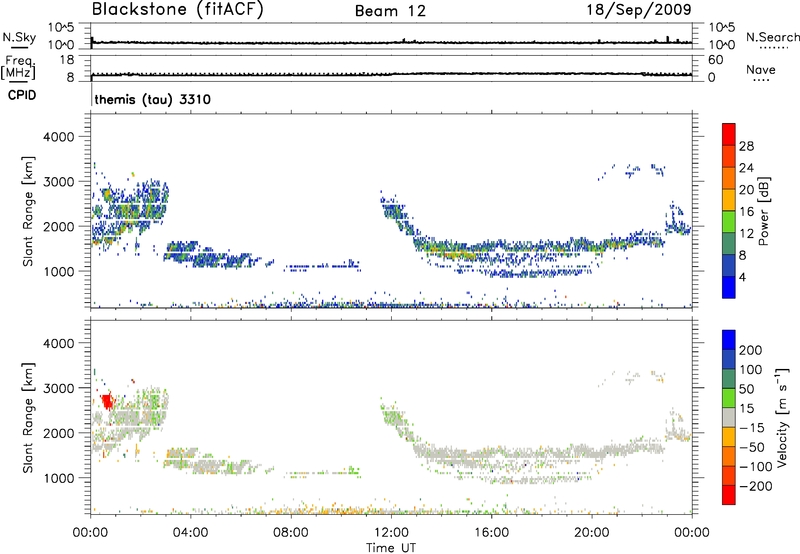Click the '12:00' time tick label
The width and height of the screenshot is (800, 554).
coord(391,533)
